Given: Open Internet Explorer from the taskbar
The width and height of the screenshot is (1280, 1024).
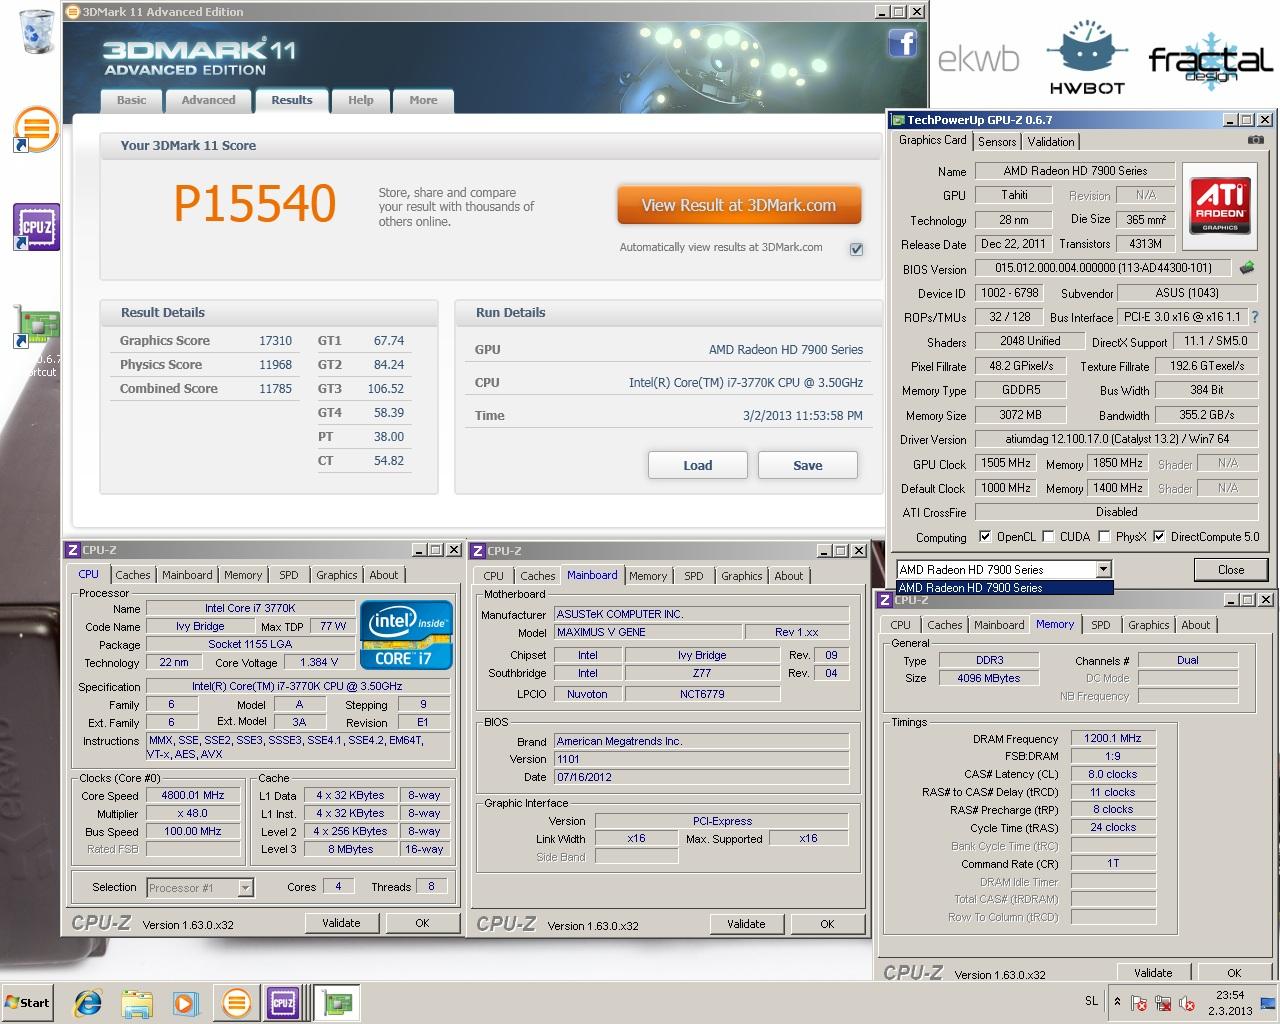Looking at the screenshot, I should pyautogui.click(x=88, y=1003).
